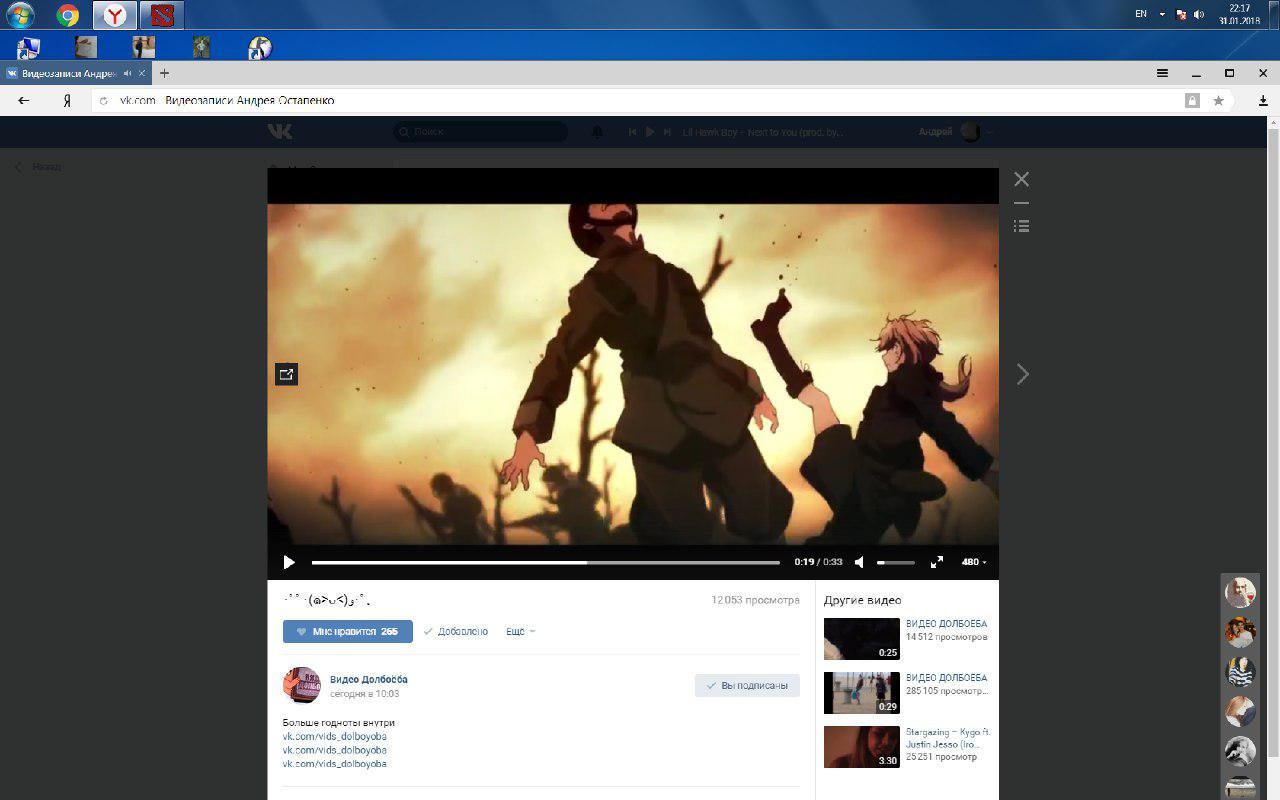Skip to next track in VK header
This screenshot has width=1280, height=800.
point(667,132)
